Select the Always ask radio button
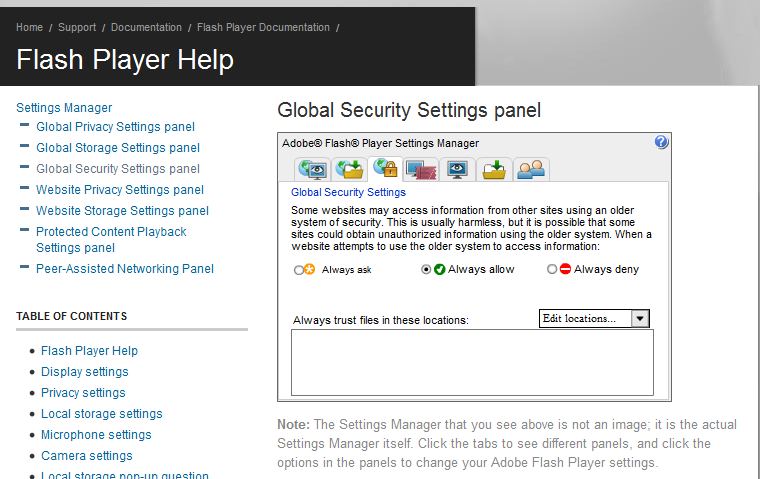760x479 pixels. point(299,270)
